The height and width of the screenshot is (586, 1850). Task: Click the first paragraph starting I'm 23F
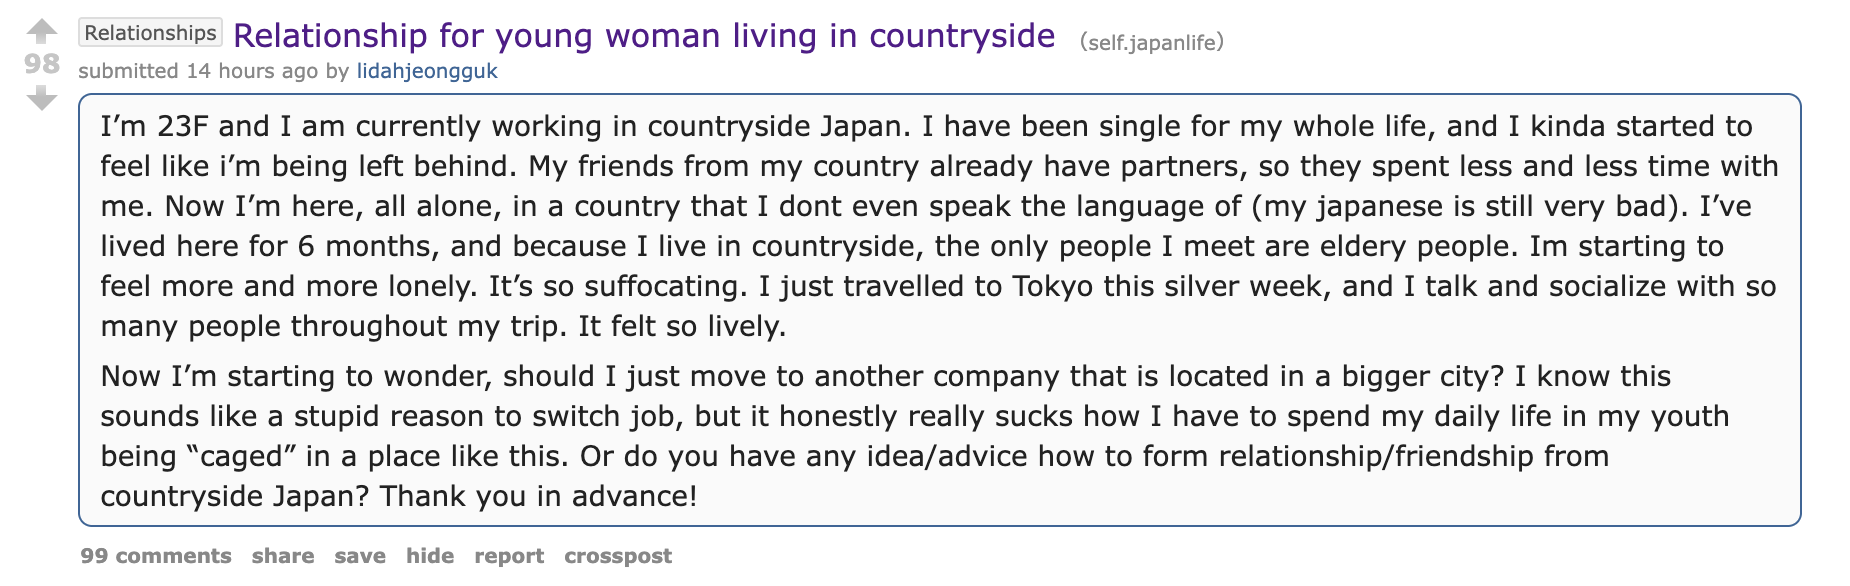tap(939, 226)
